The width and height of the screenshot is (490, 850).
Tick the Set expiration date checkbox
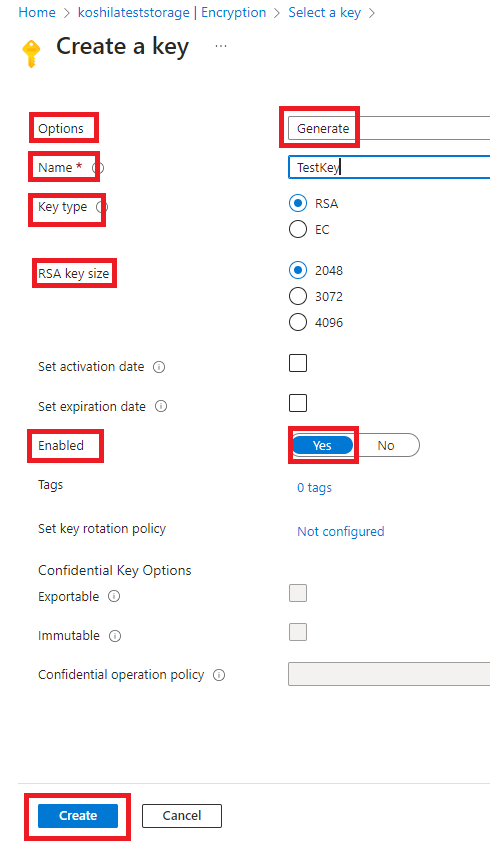click(298, 403)
